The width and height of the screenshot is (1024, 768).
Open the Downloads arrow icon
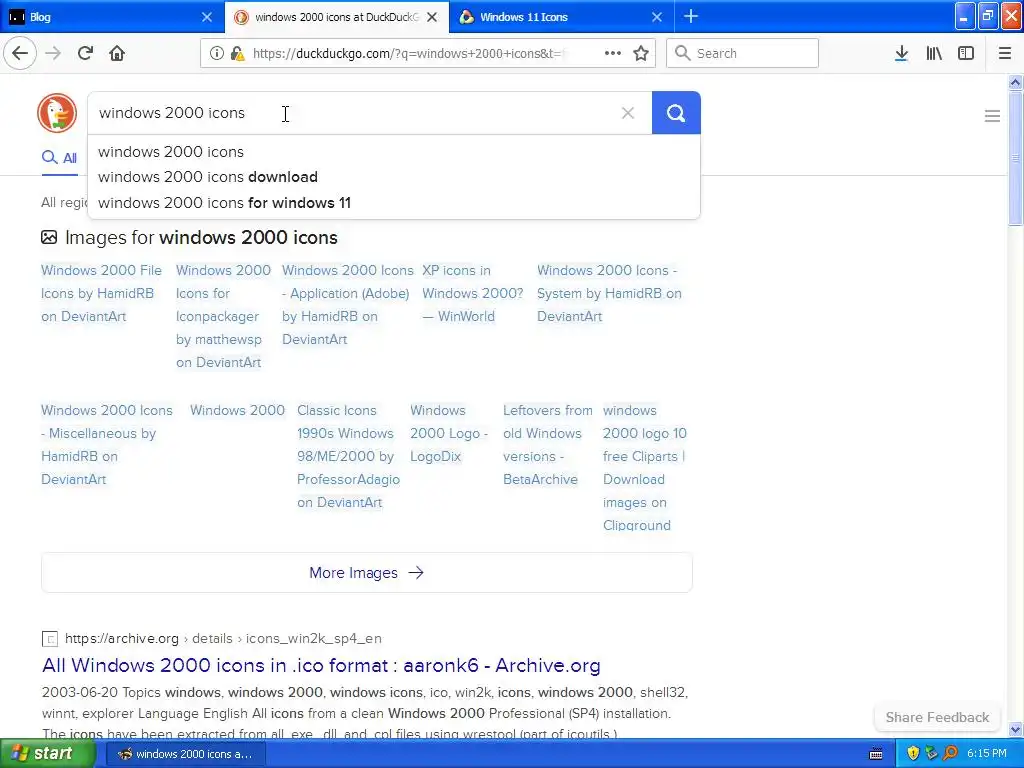(901, 54)
